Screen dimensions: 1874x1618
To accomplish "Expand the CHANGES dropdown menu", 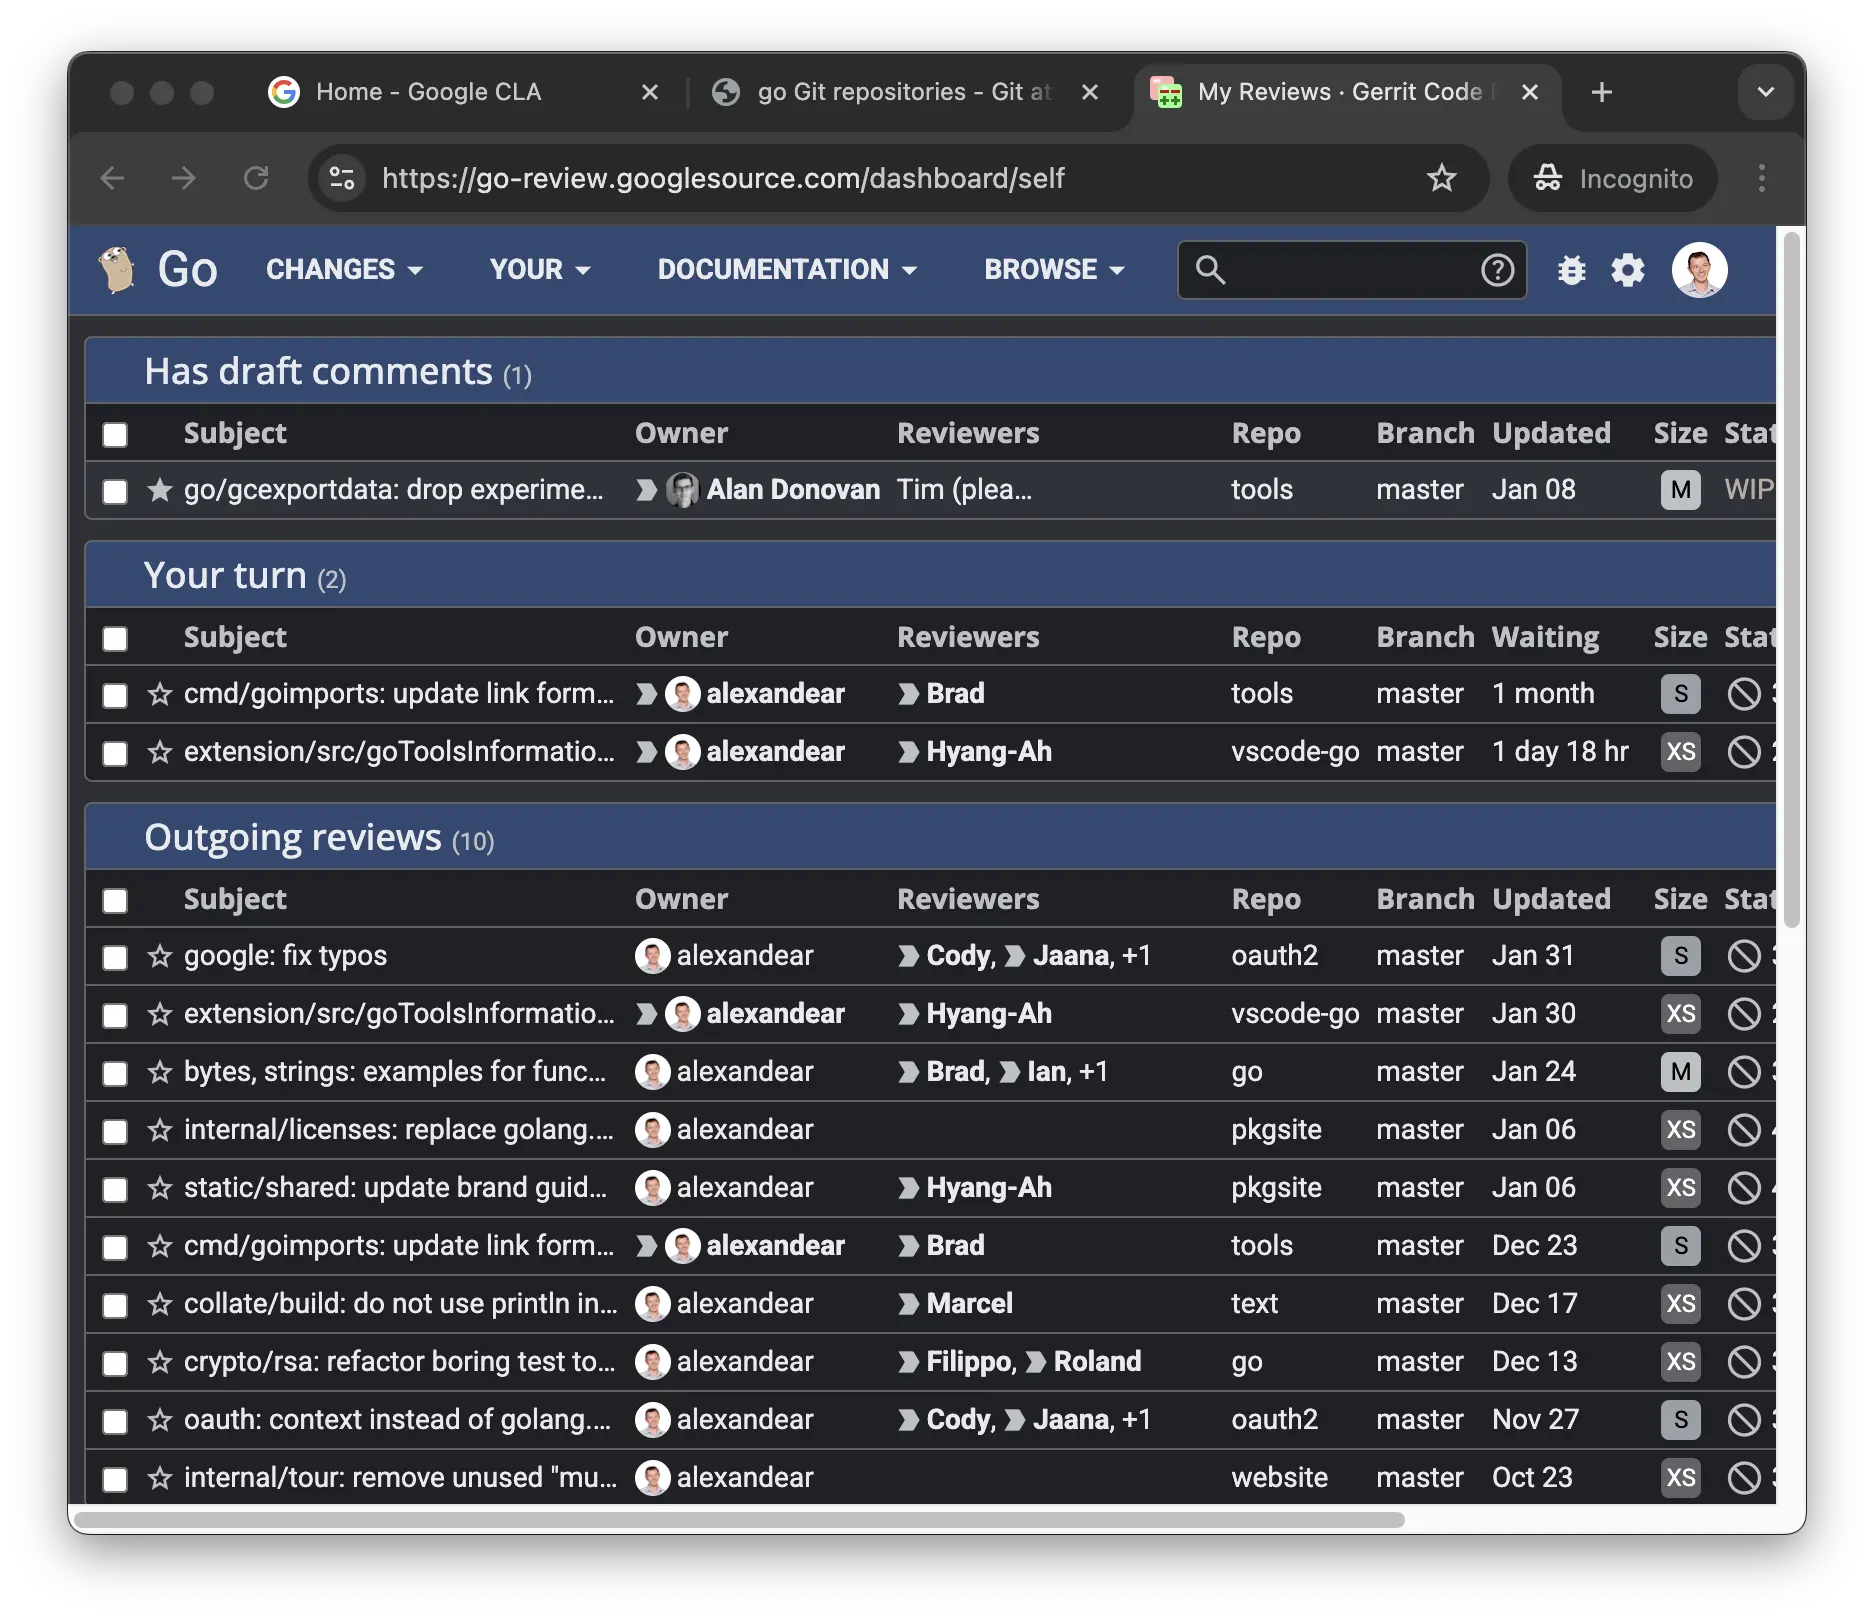I will (x=344, y=270).
